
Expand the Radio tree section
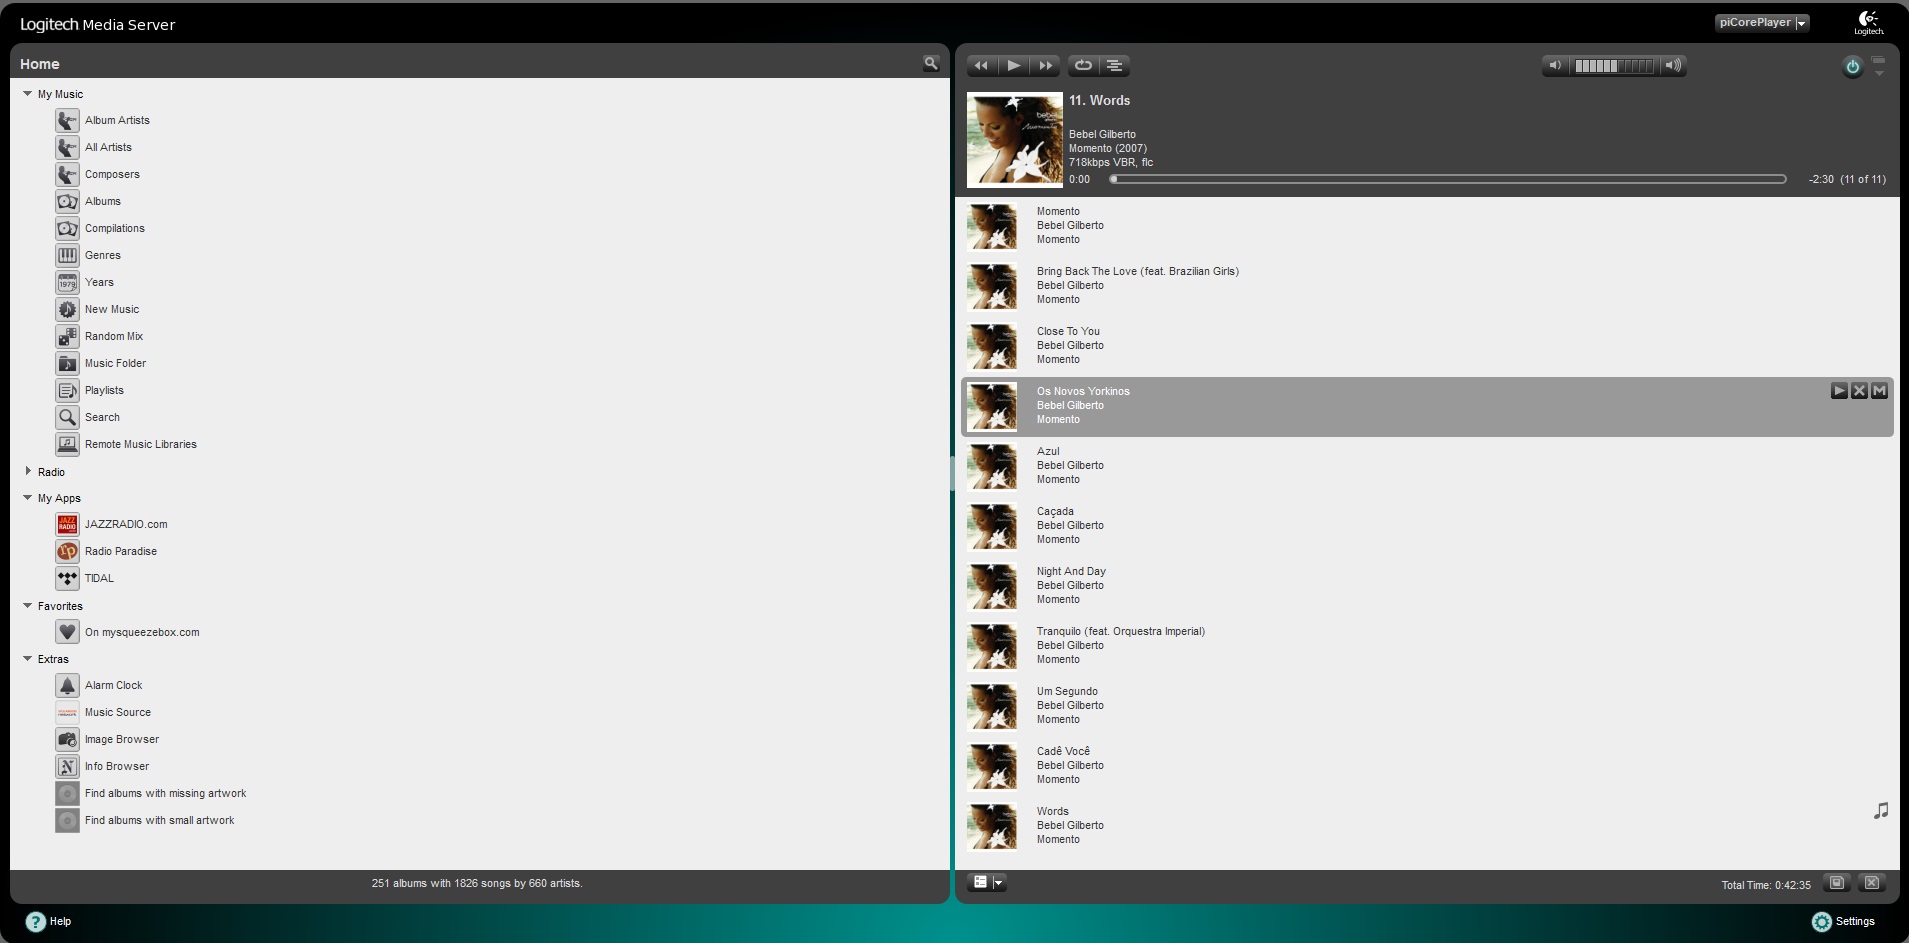(28, 472)
